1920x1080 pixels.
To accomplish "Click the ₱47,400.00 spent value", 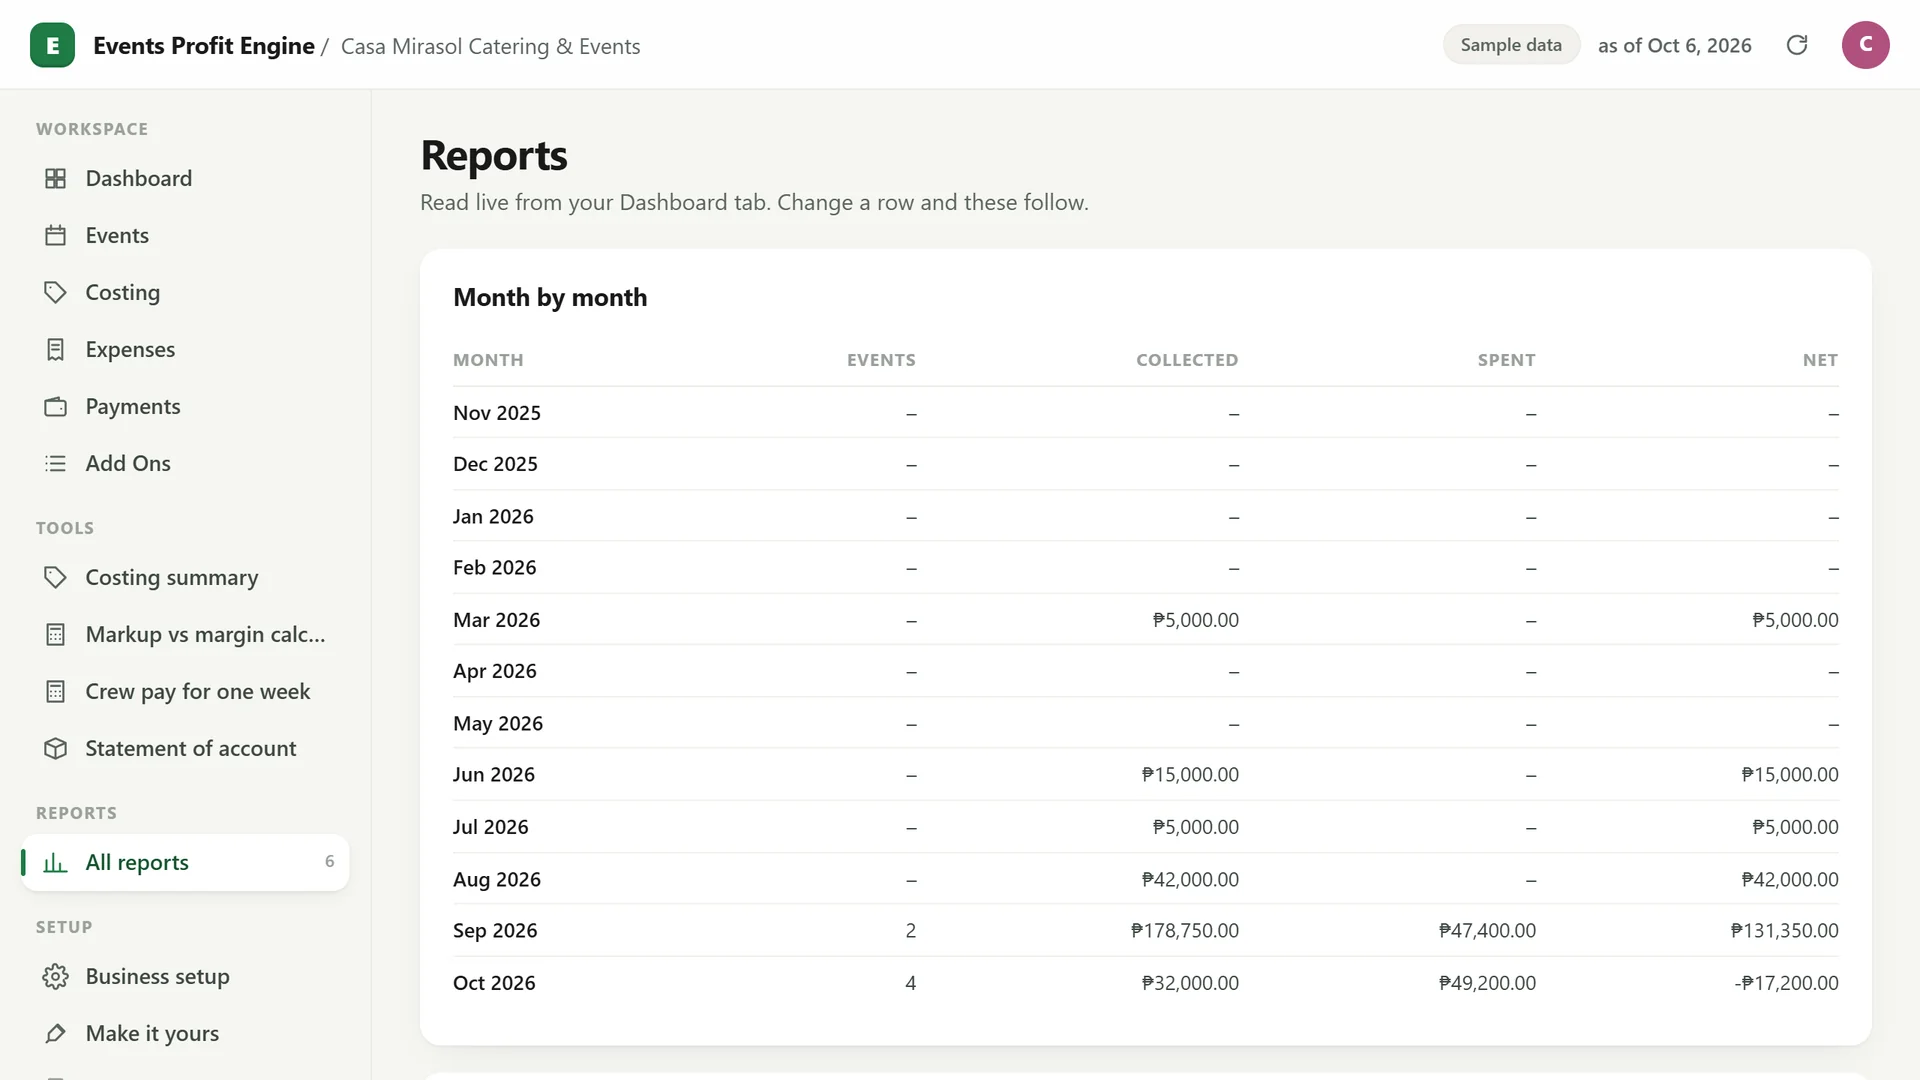I will point(1487,931).
